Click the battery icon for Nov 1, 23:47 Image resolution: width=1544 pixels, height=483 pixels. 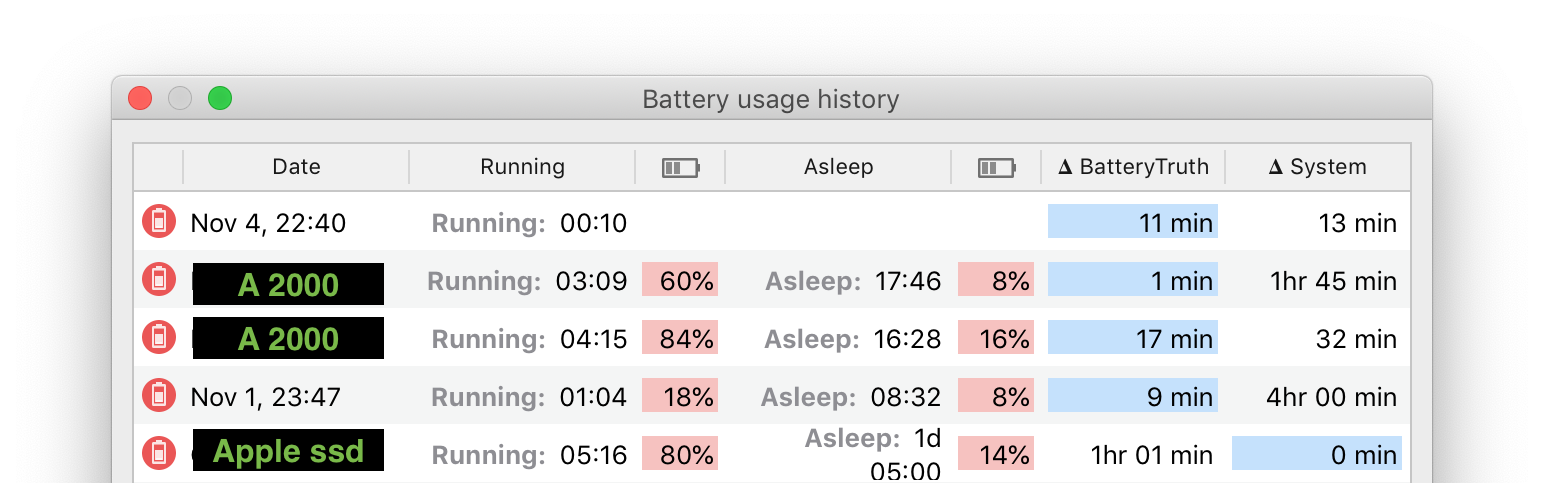pos(158,396)
